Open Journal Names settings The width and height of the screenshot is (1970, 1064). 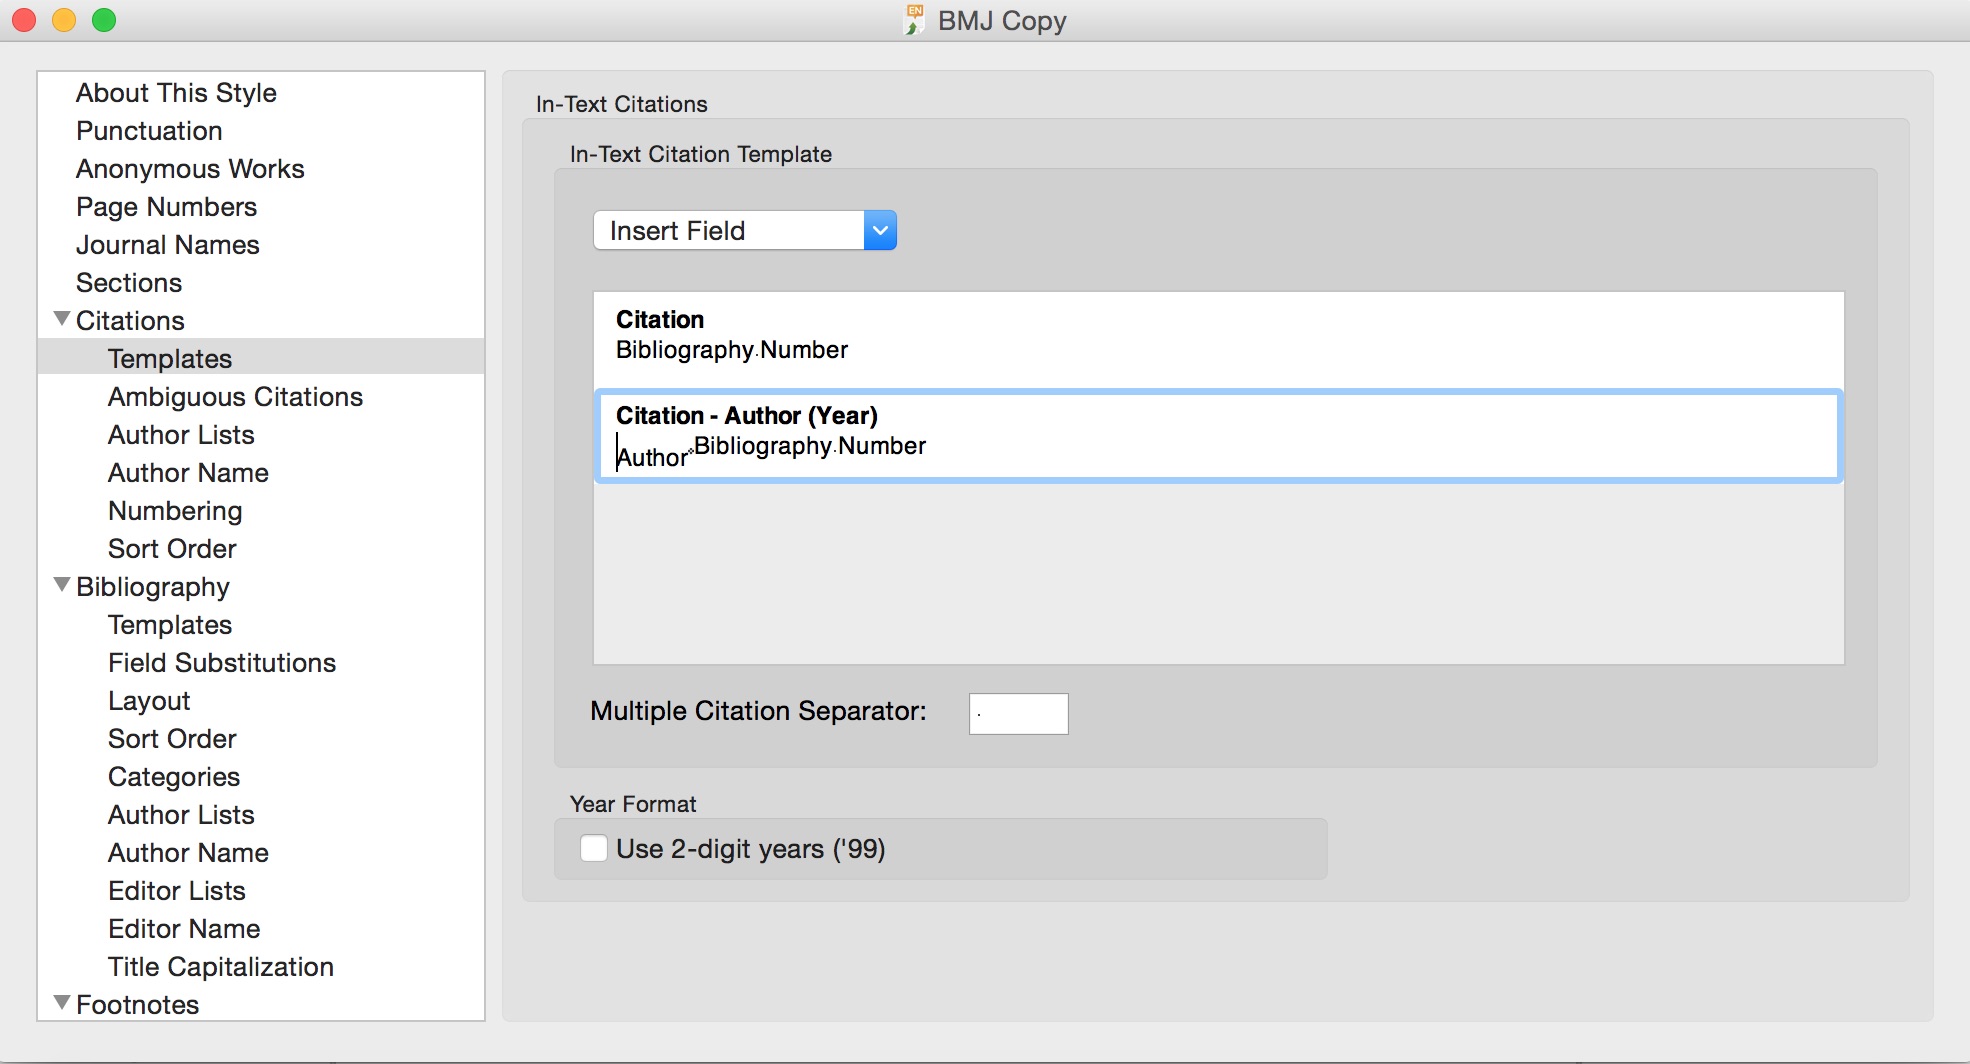pos(167,245)
